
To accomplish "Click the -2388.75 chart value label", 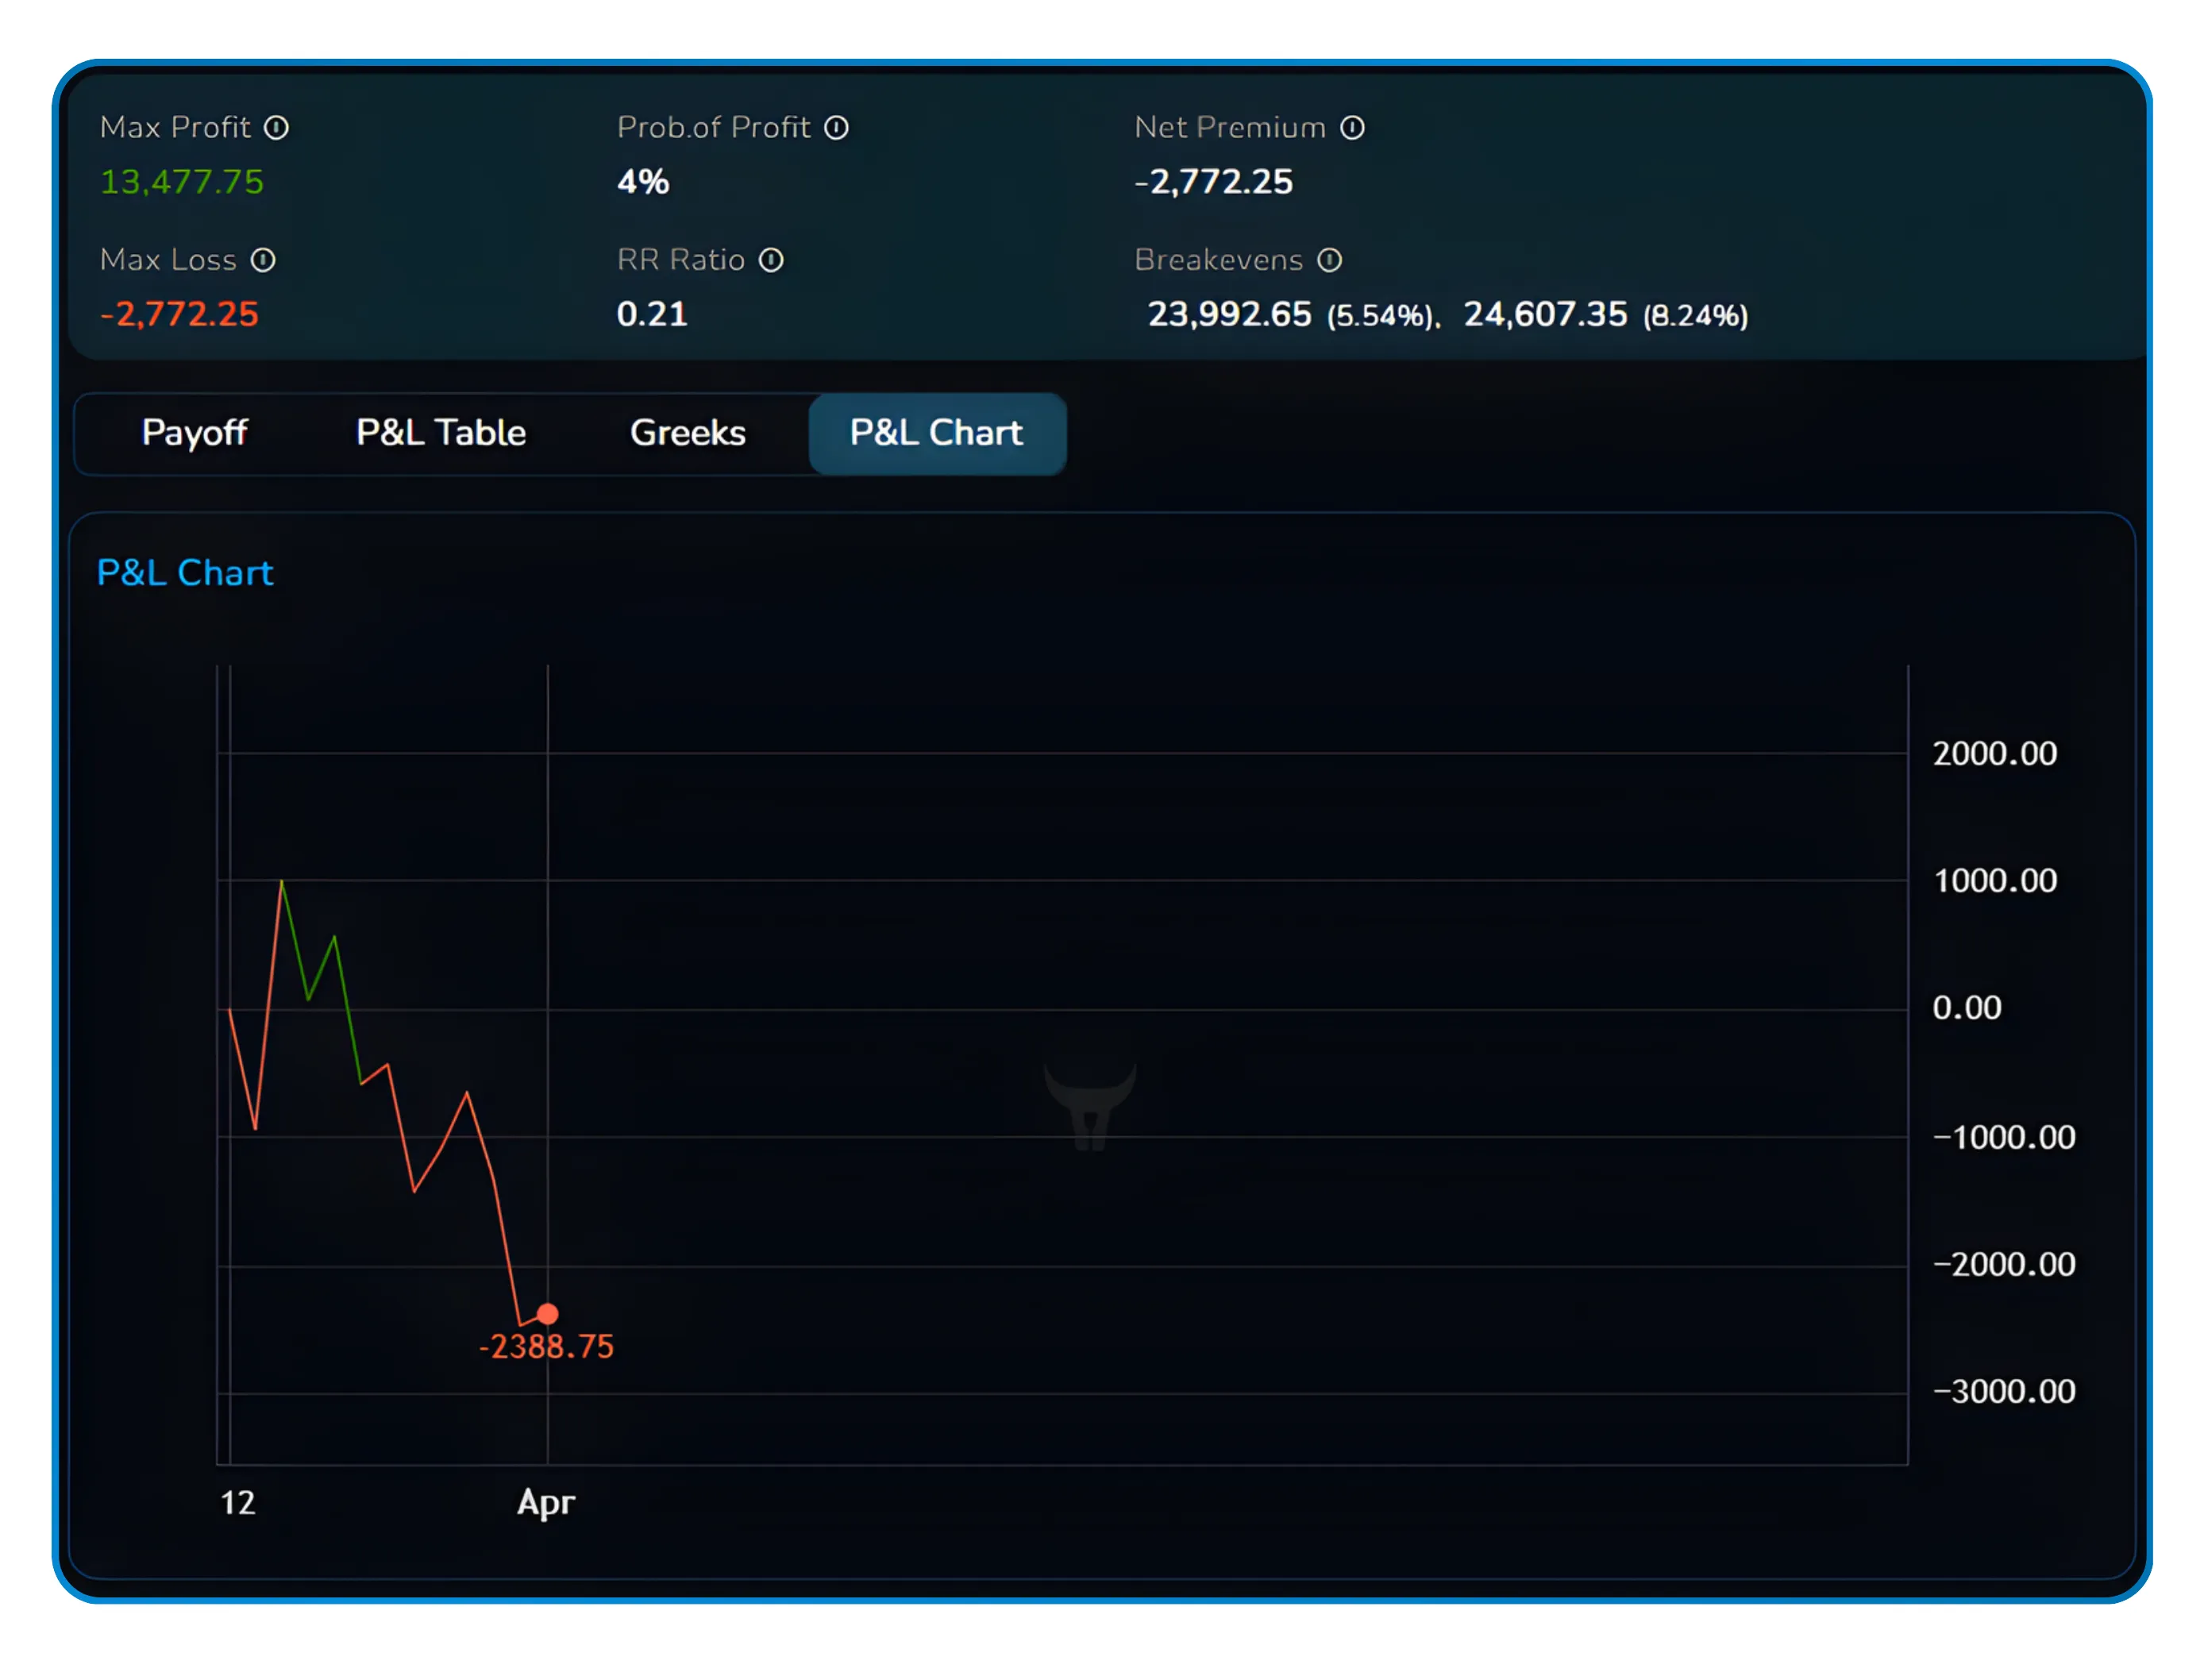I will (x=546, y=1346).
